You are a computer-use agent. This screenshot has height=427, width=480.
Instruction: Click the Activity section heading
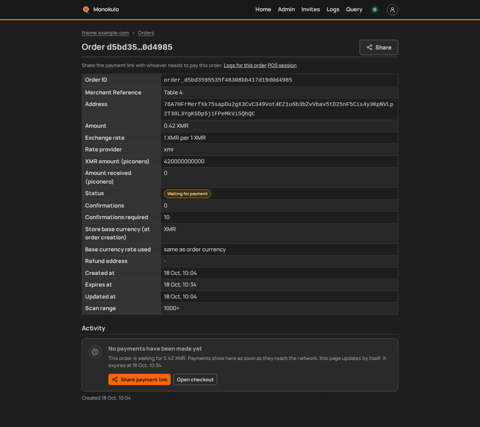pyautogui.click(x=93, y=328)
